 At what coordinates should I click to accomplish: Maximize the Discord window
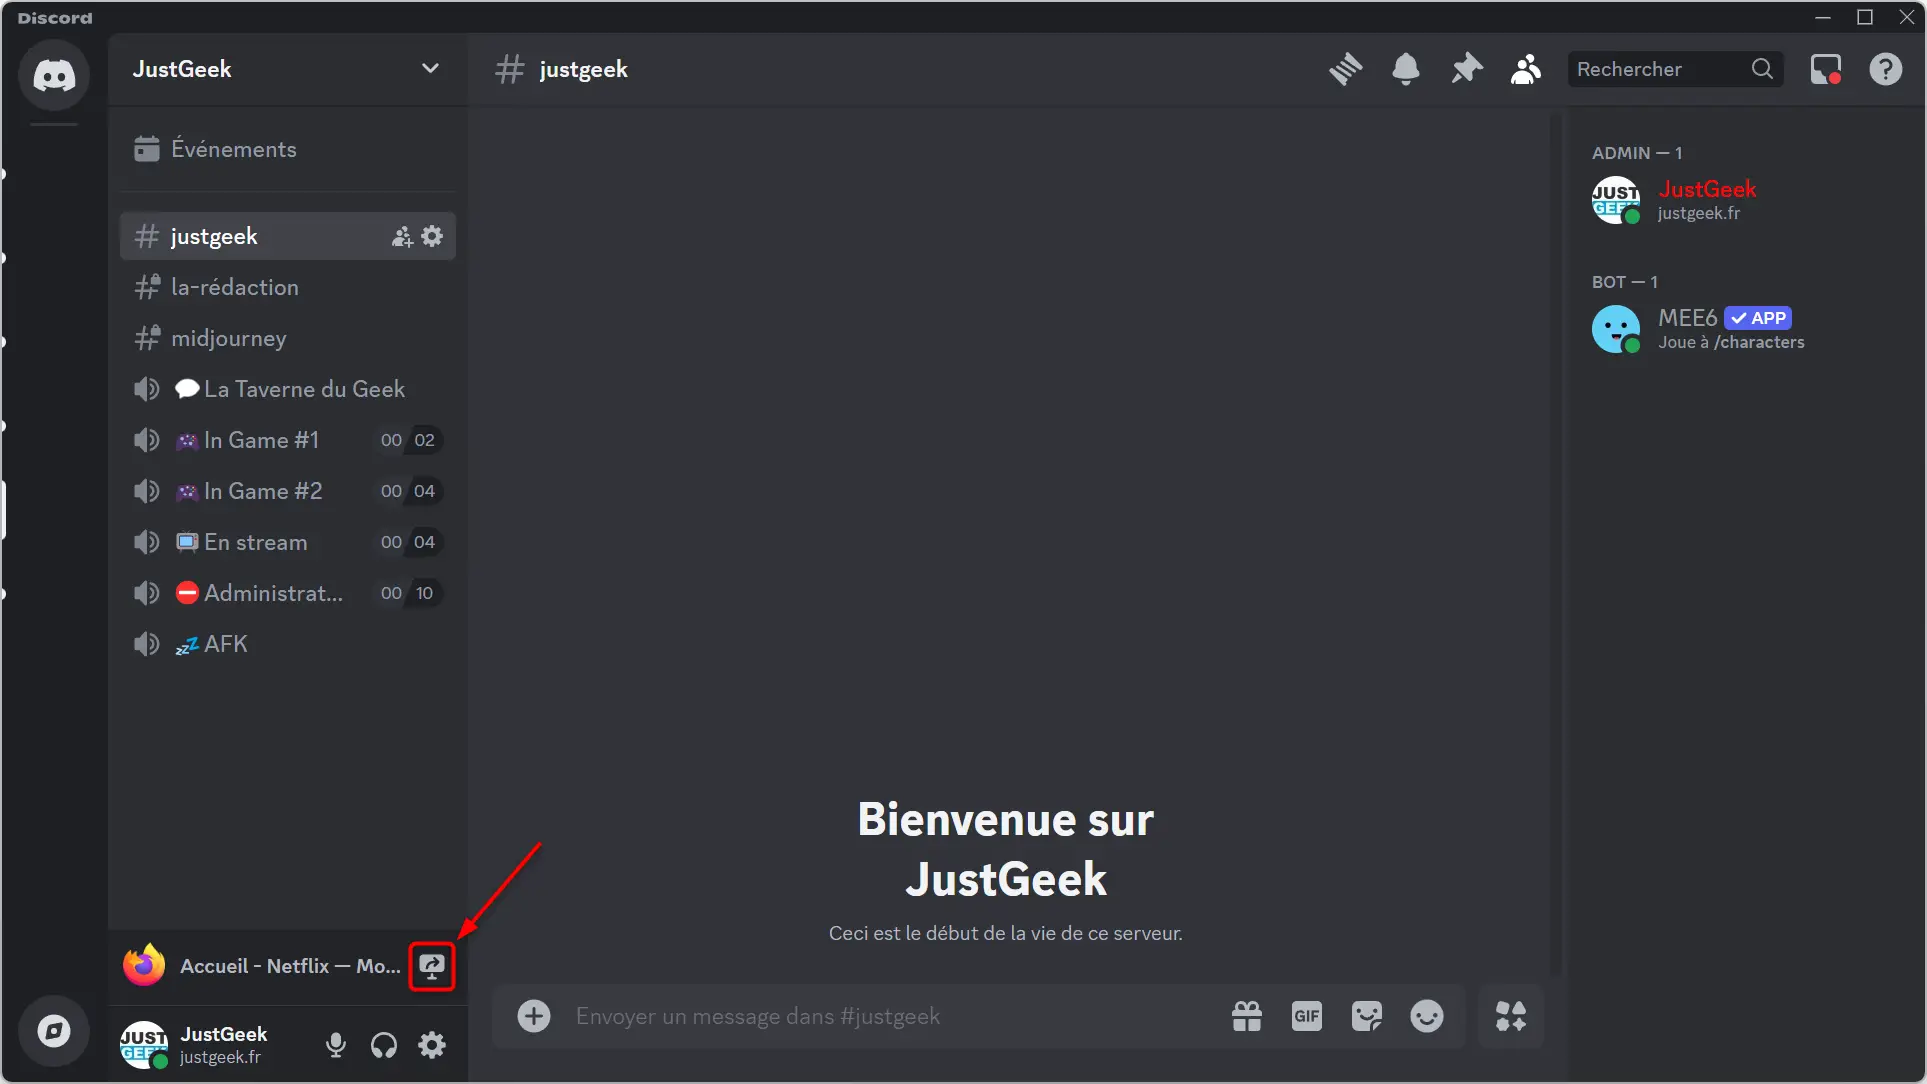(1865, 17)
